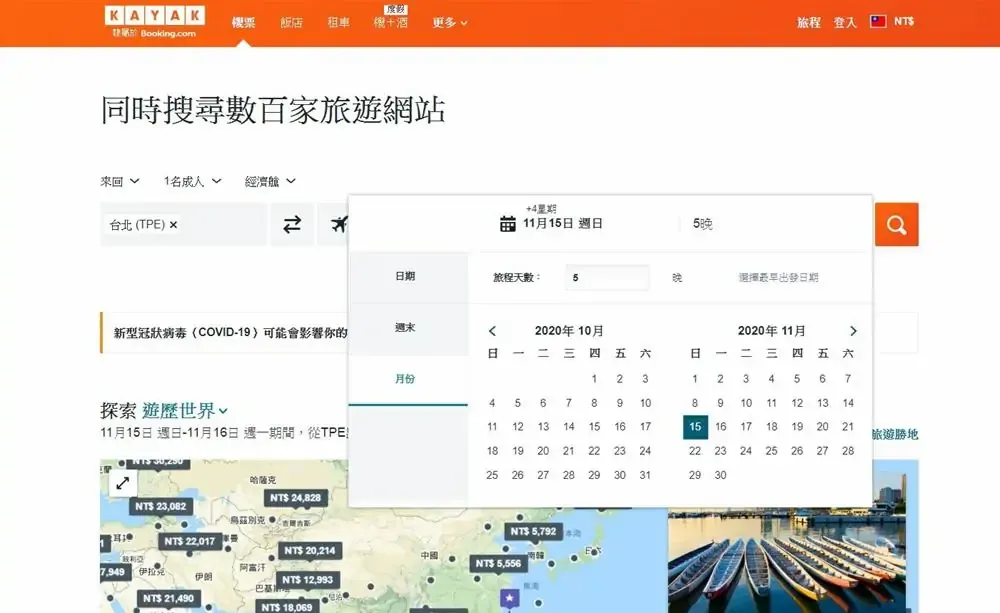The image size is (1000, 613).
Task: Open the 更多 menu in header
Action: 449,22
